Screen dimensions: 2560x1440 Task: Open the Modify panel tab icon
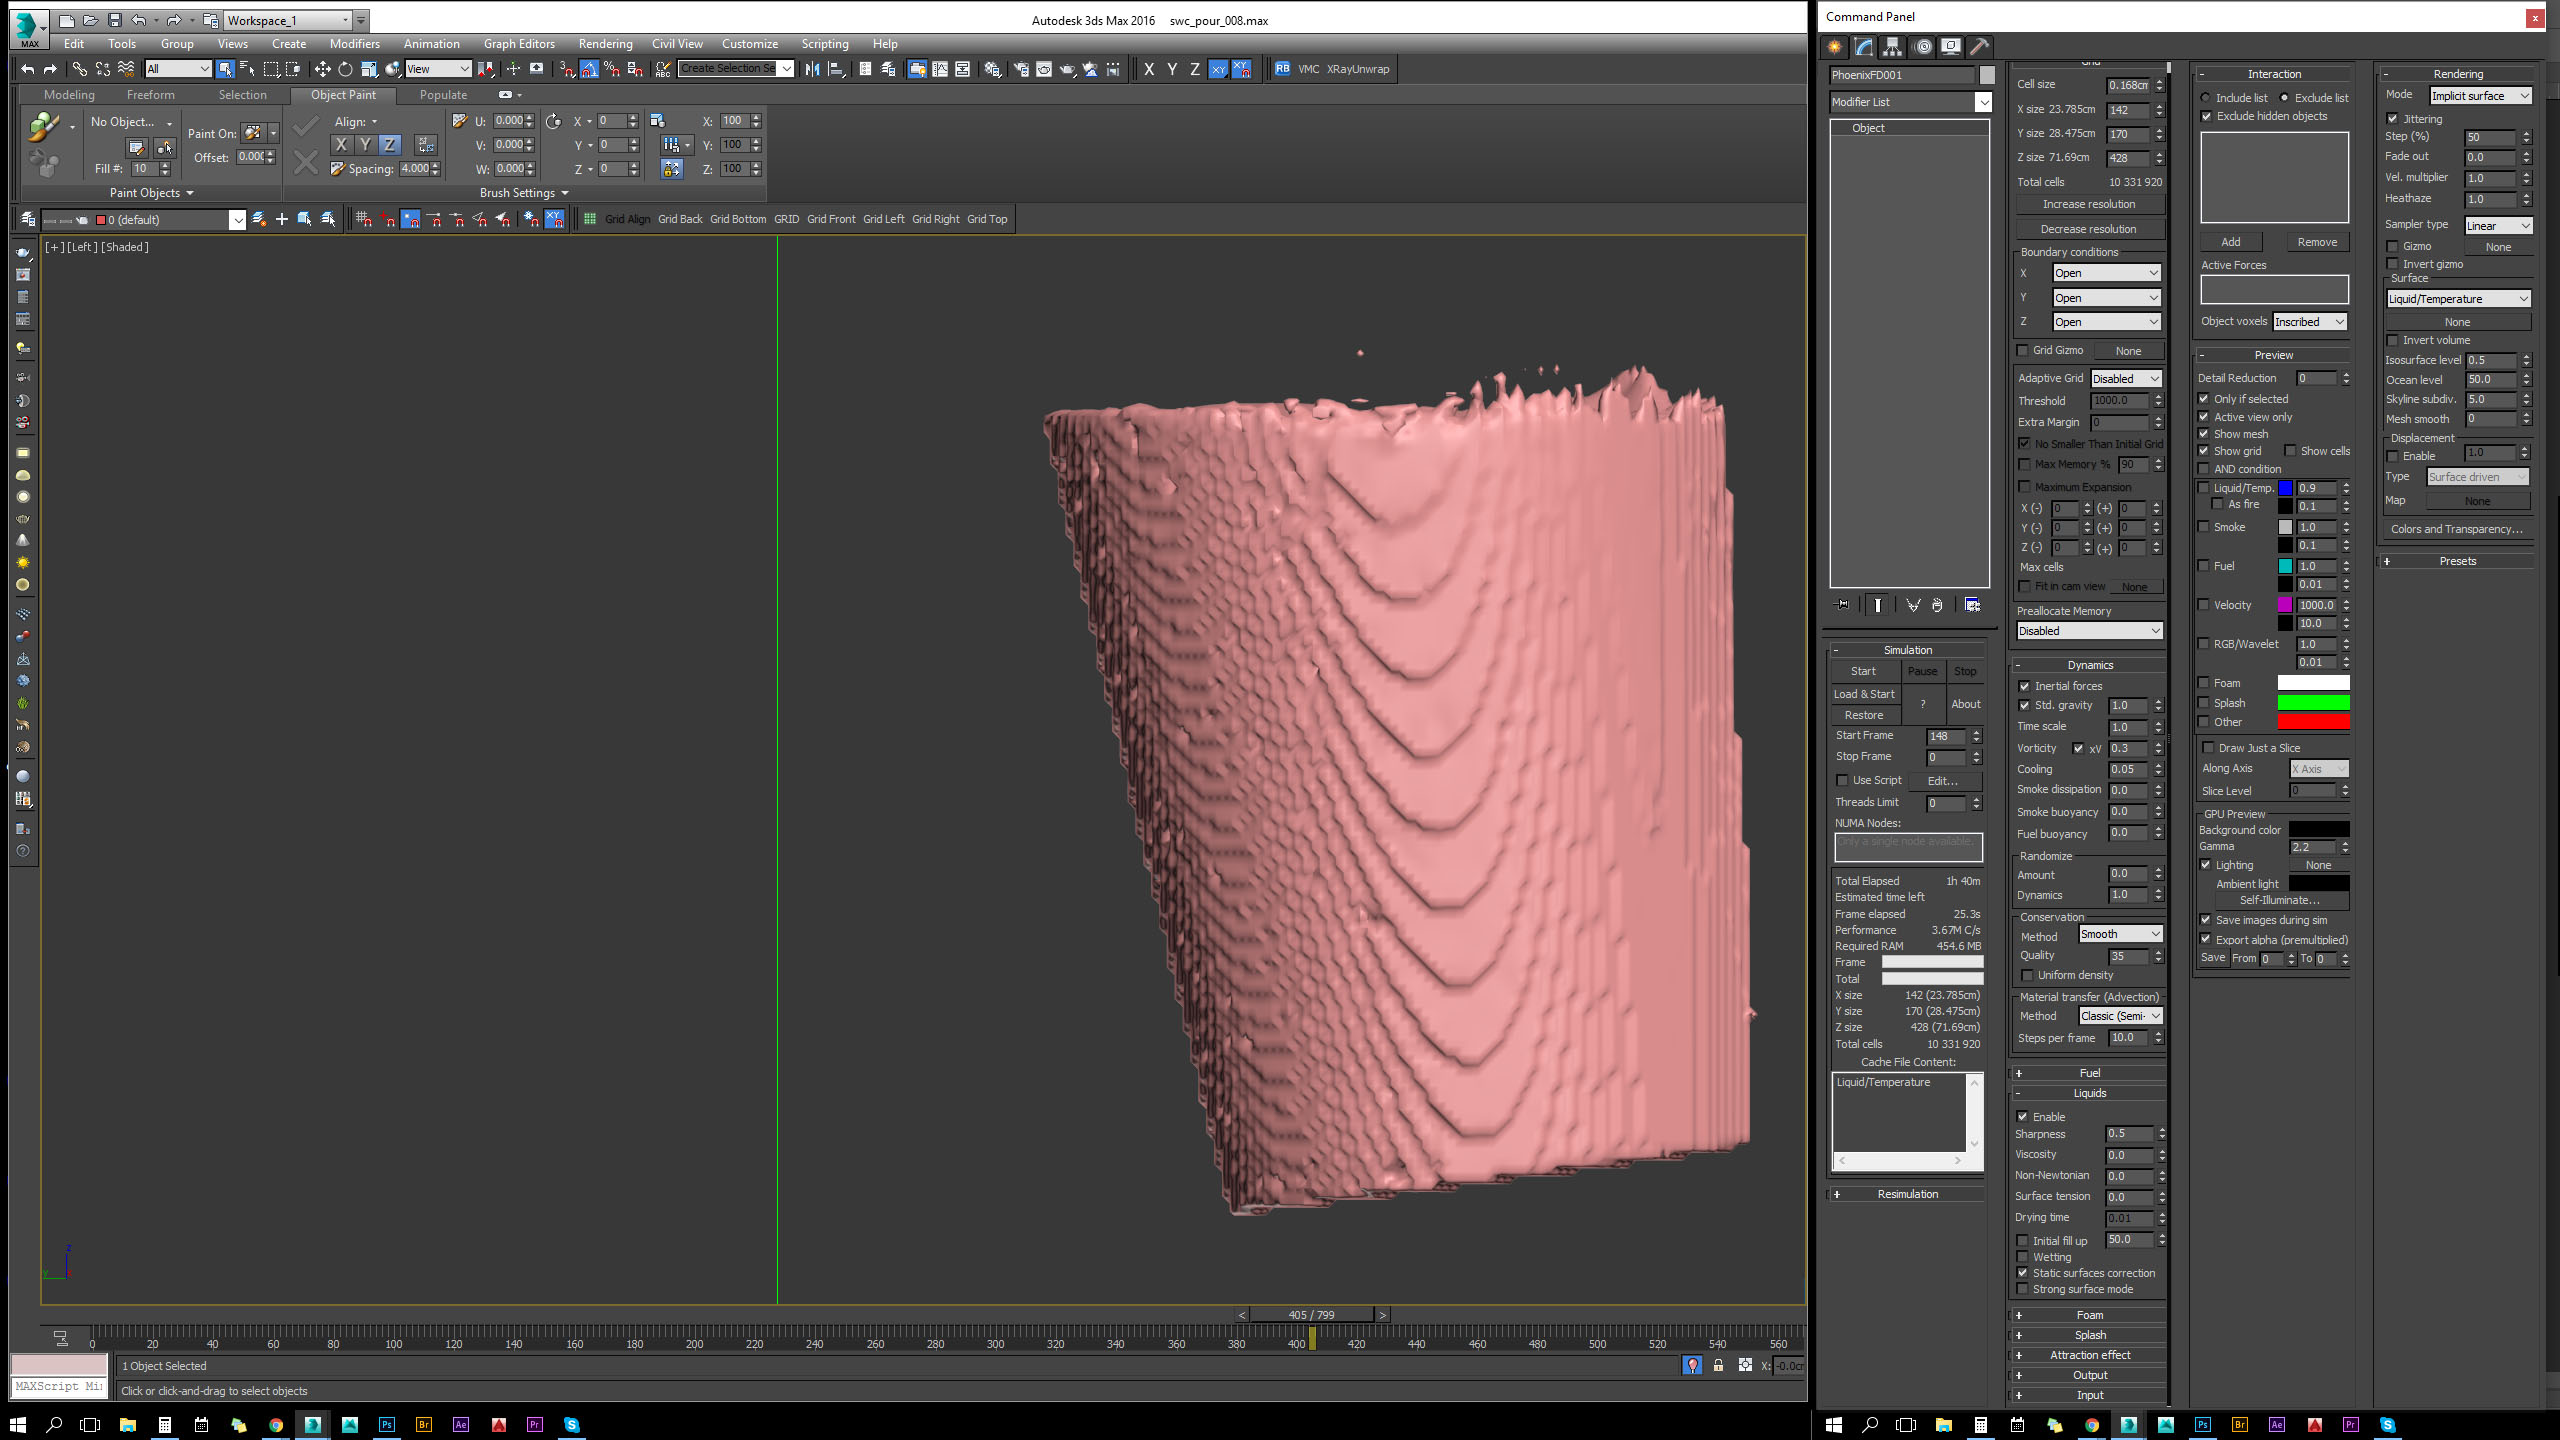click(1863, 47)
